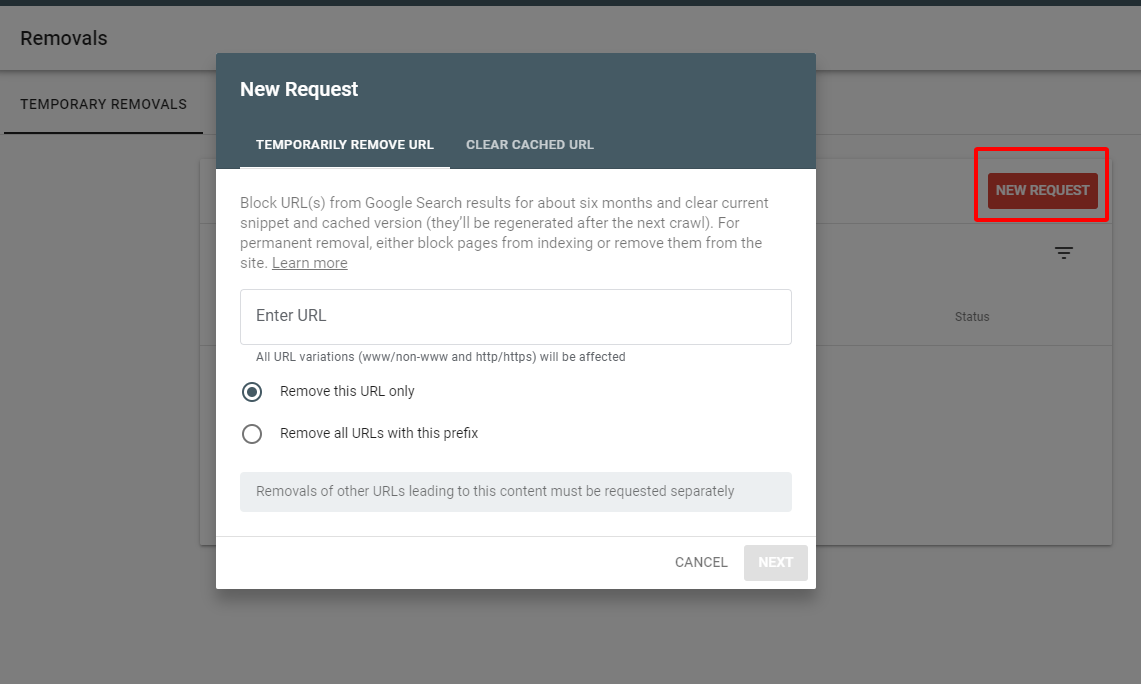This screenshot has width=1141, height=684.
Task: Open the table filter icon
Action: pyautogui.click(x=1064, y=253)
